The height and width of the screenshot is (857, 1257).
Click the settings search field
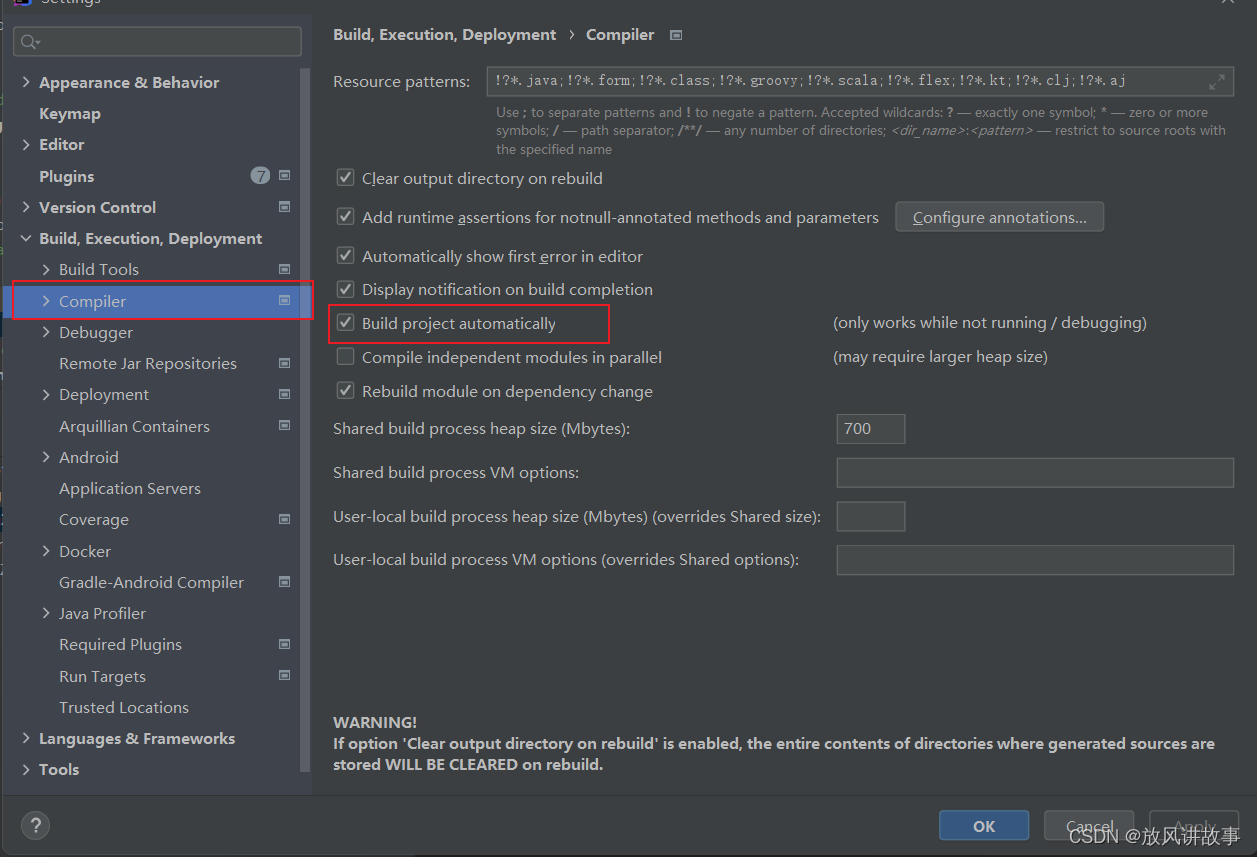pyautogui.click(x=158, y=42)
